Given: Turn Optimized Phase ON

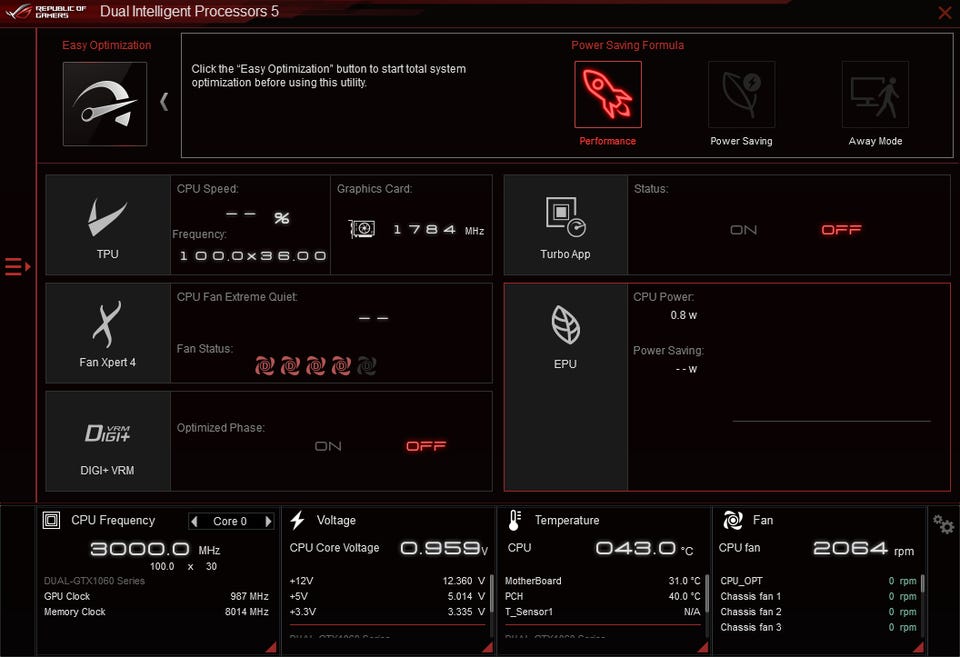Looking at the screenshot, I should coord(328,446).
